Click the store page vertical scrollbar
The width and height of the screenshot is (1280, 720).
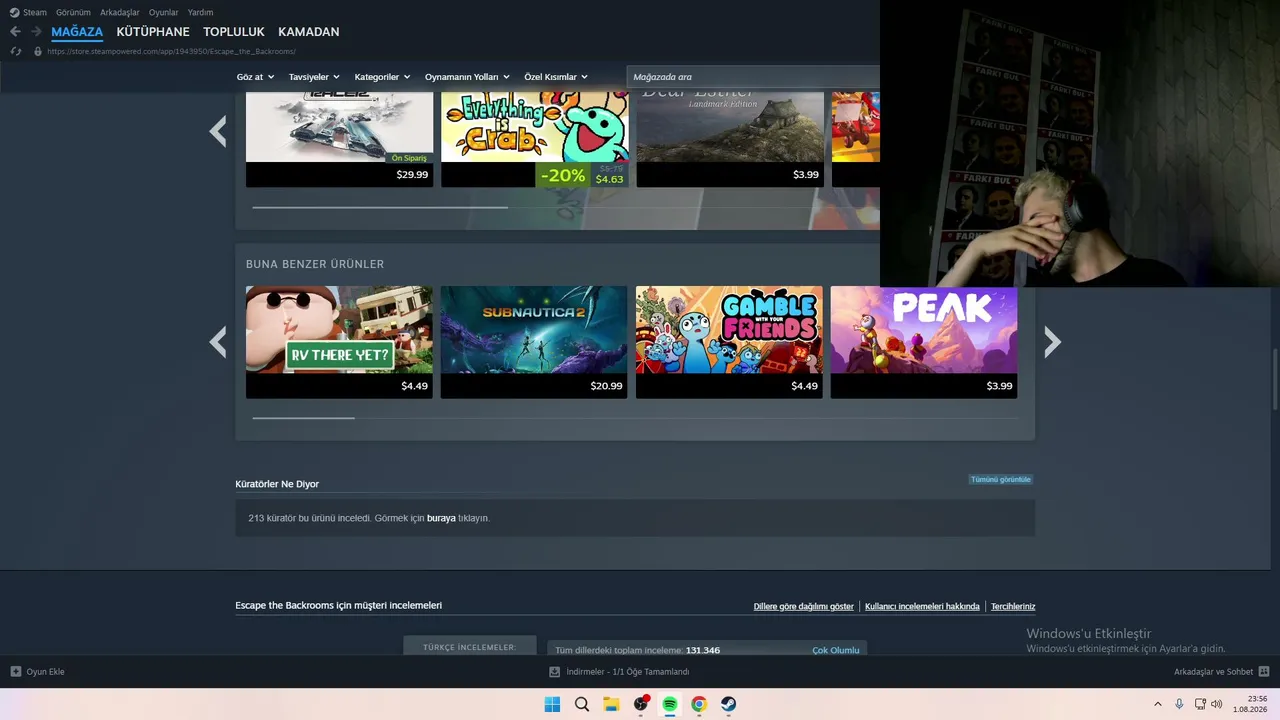pyautogui.click(x=1275, y=380)
